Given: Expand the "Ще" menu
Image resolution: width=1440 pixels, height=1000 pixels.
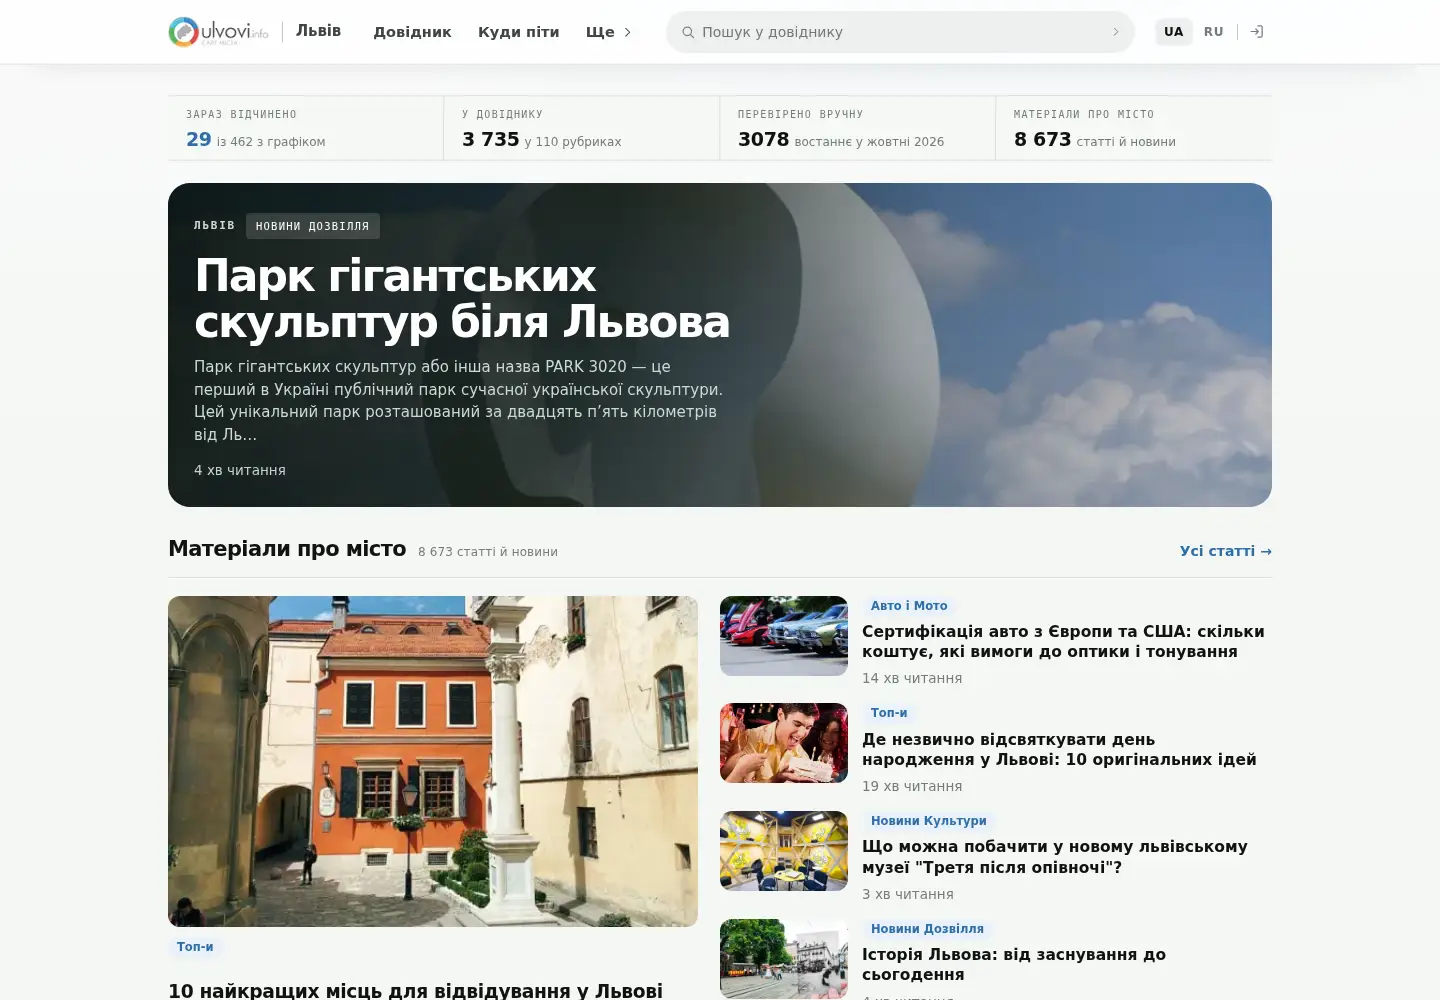Looking at the screenshot, I should (609, 32).
